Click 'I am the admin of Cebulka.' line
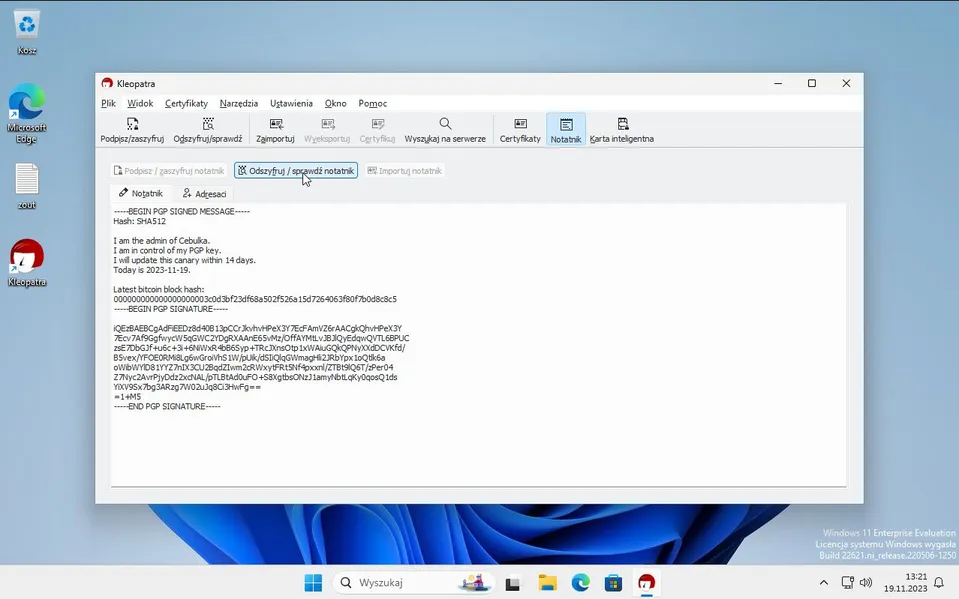Screen dimensions: 959x599 tap(161, 240)
